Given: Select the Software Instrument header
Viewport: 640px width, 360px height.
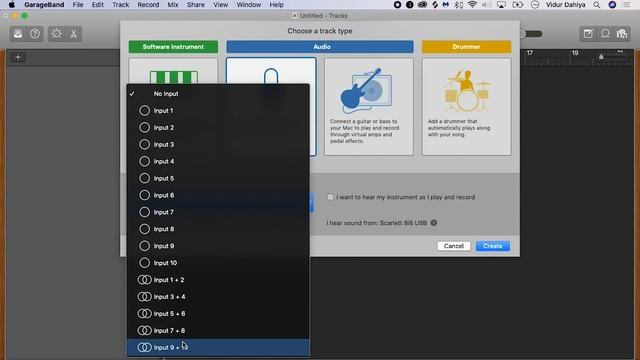Looking at the screenshot, I should [x=173, y=47].
